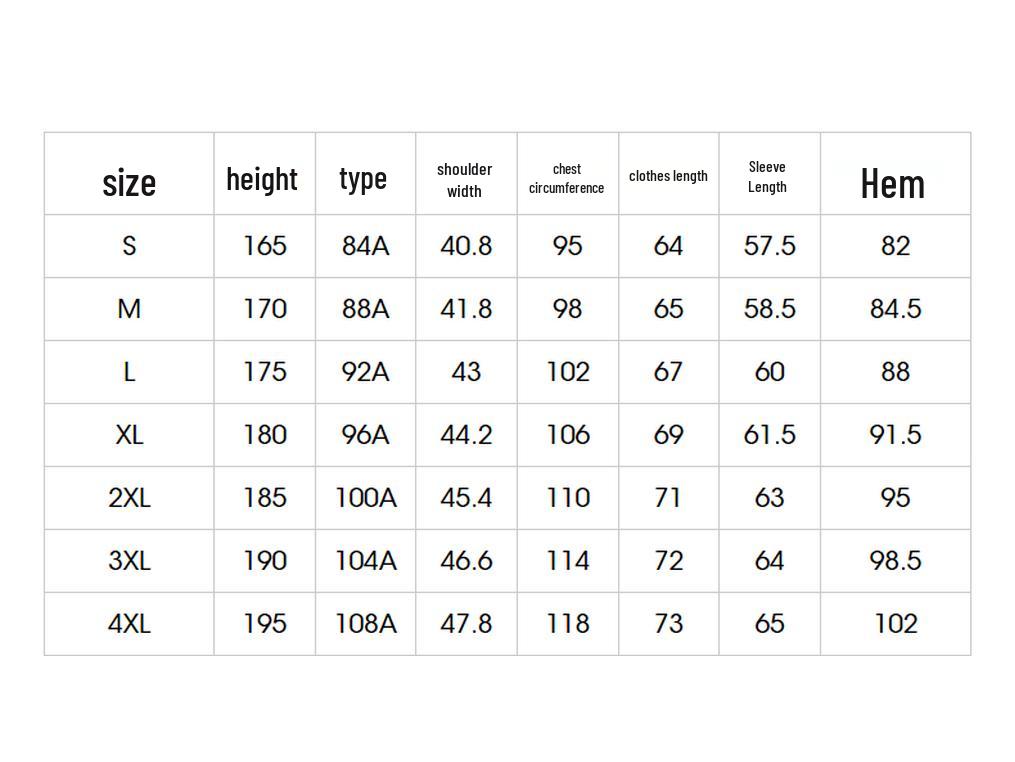Click shoulder width value 44.2
The height and width of the screenshot is (762, 1015).
click(466, 435)
